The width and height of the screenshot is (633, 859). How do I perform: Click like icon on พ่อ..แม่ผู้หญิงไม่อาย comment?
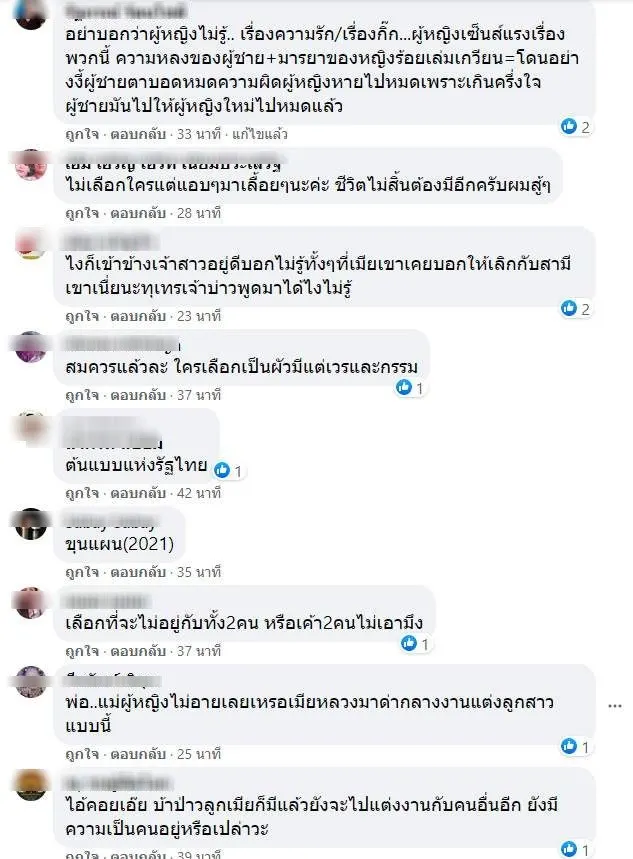coord(569,746)
